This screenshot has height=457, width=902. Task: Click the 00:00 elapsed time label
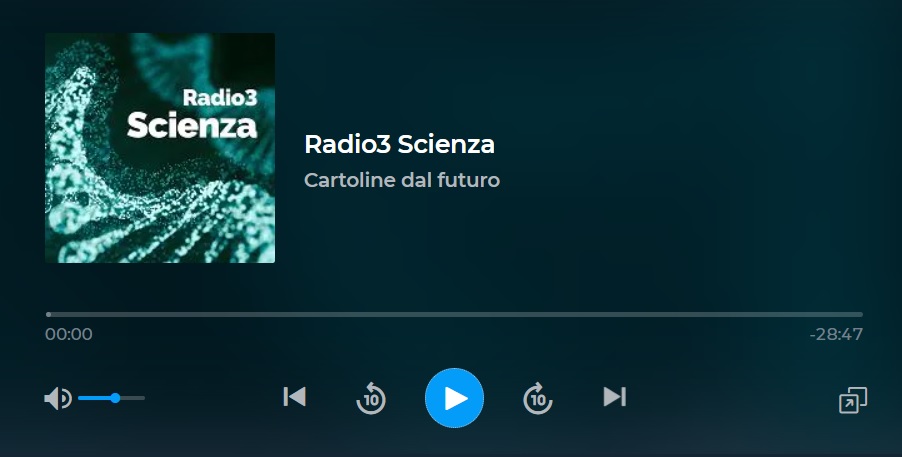68,334
